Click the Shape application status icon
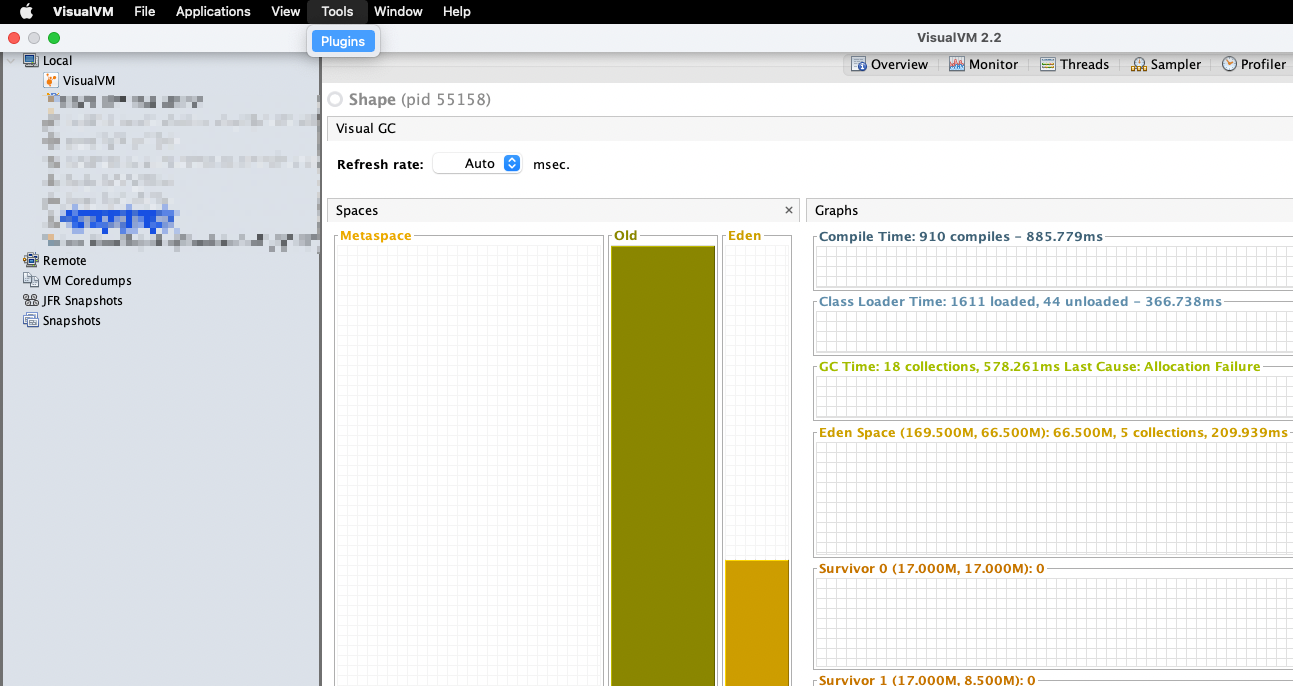The width and height of the screenshot is (1293, 686). 335,99
